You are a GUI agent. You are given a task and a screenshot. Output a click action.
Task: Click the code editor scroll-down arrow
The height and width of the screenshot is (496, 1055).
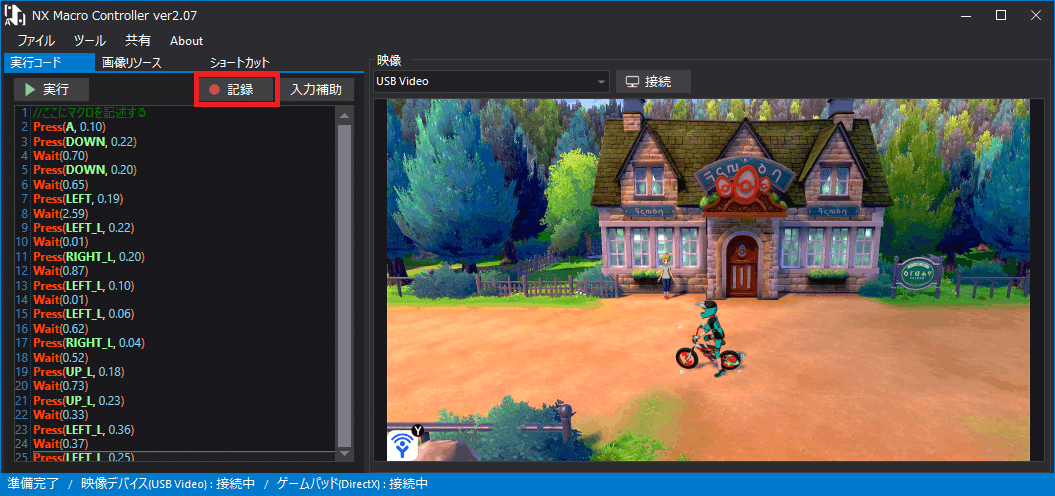point(344,454)
